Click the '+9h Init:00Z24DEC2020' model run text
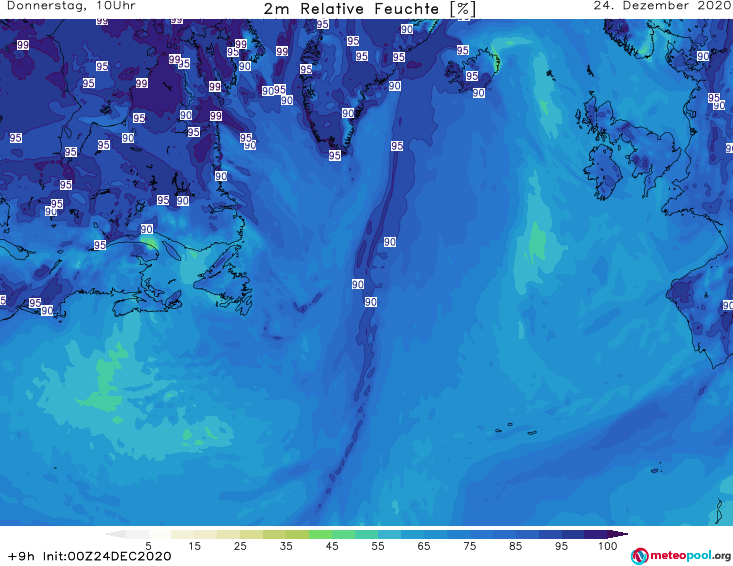Viewport: 733px width, 566px height. point(90,557)
